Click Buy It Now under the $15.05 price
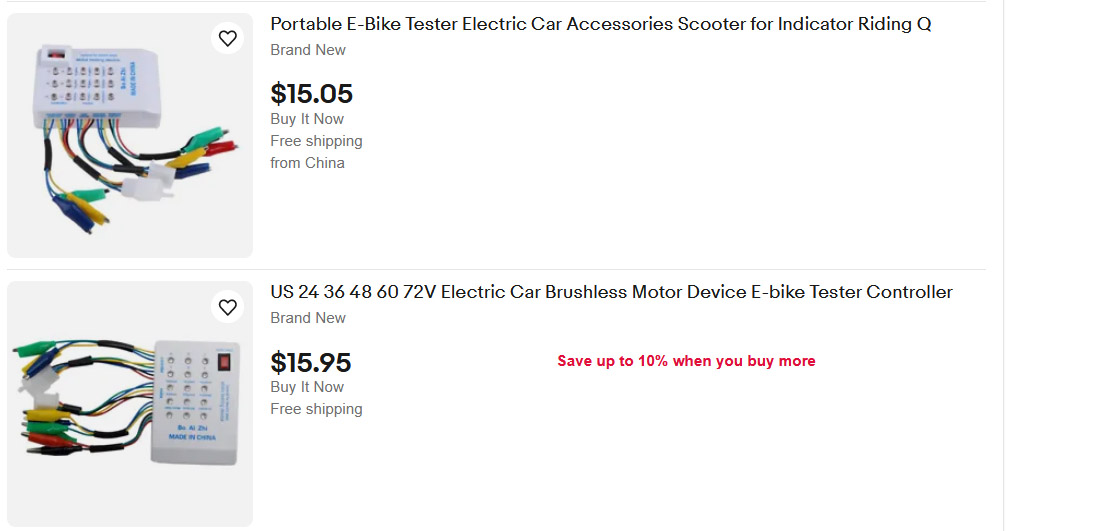The width and height of the screenshot is (1113, 531). (307, 119)
